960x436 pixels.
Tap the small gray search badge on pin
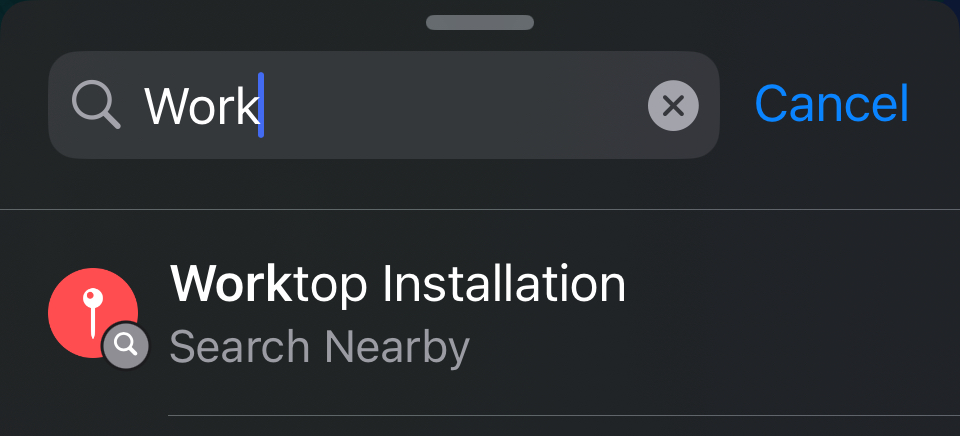tap(126, 345)
